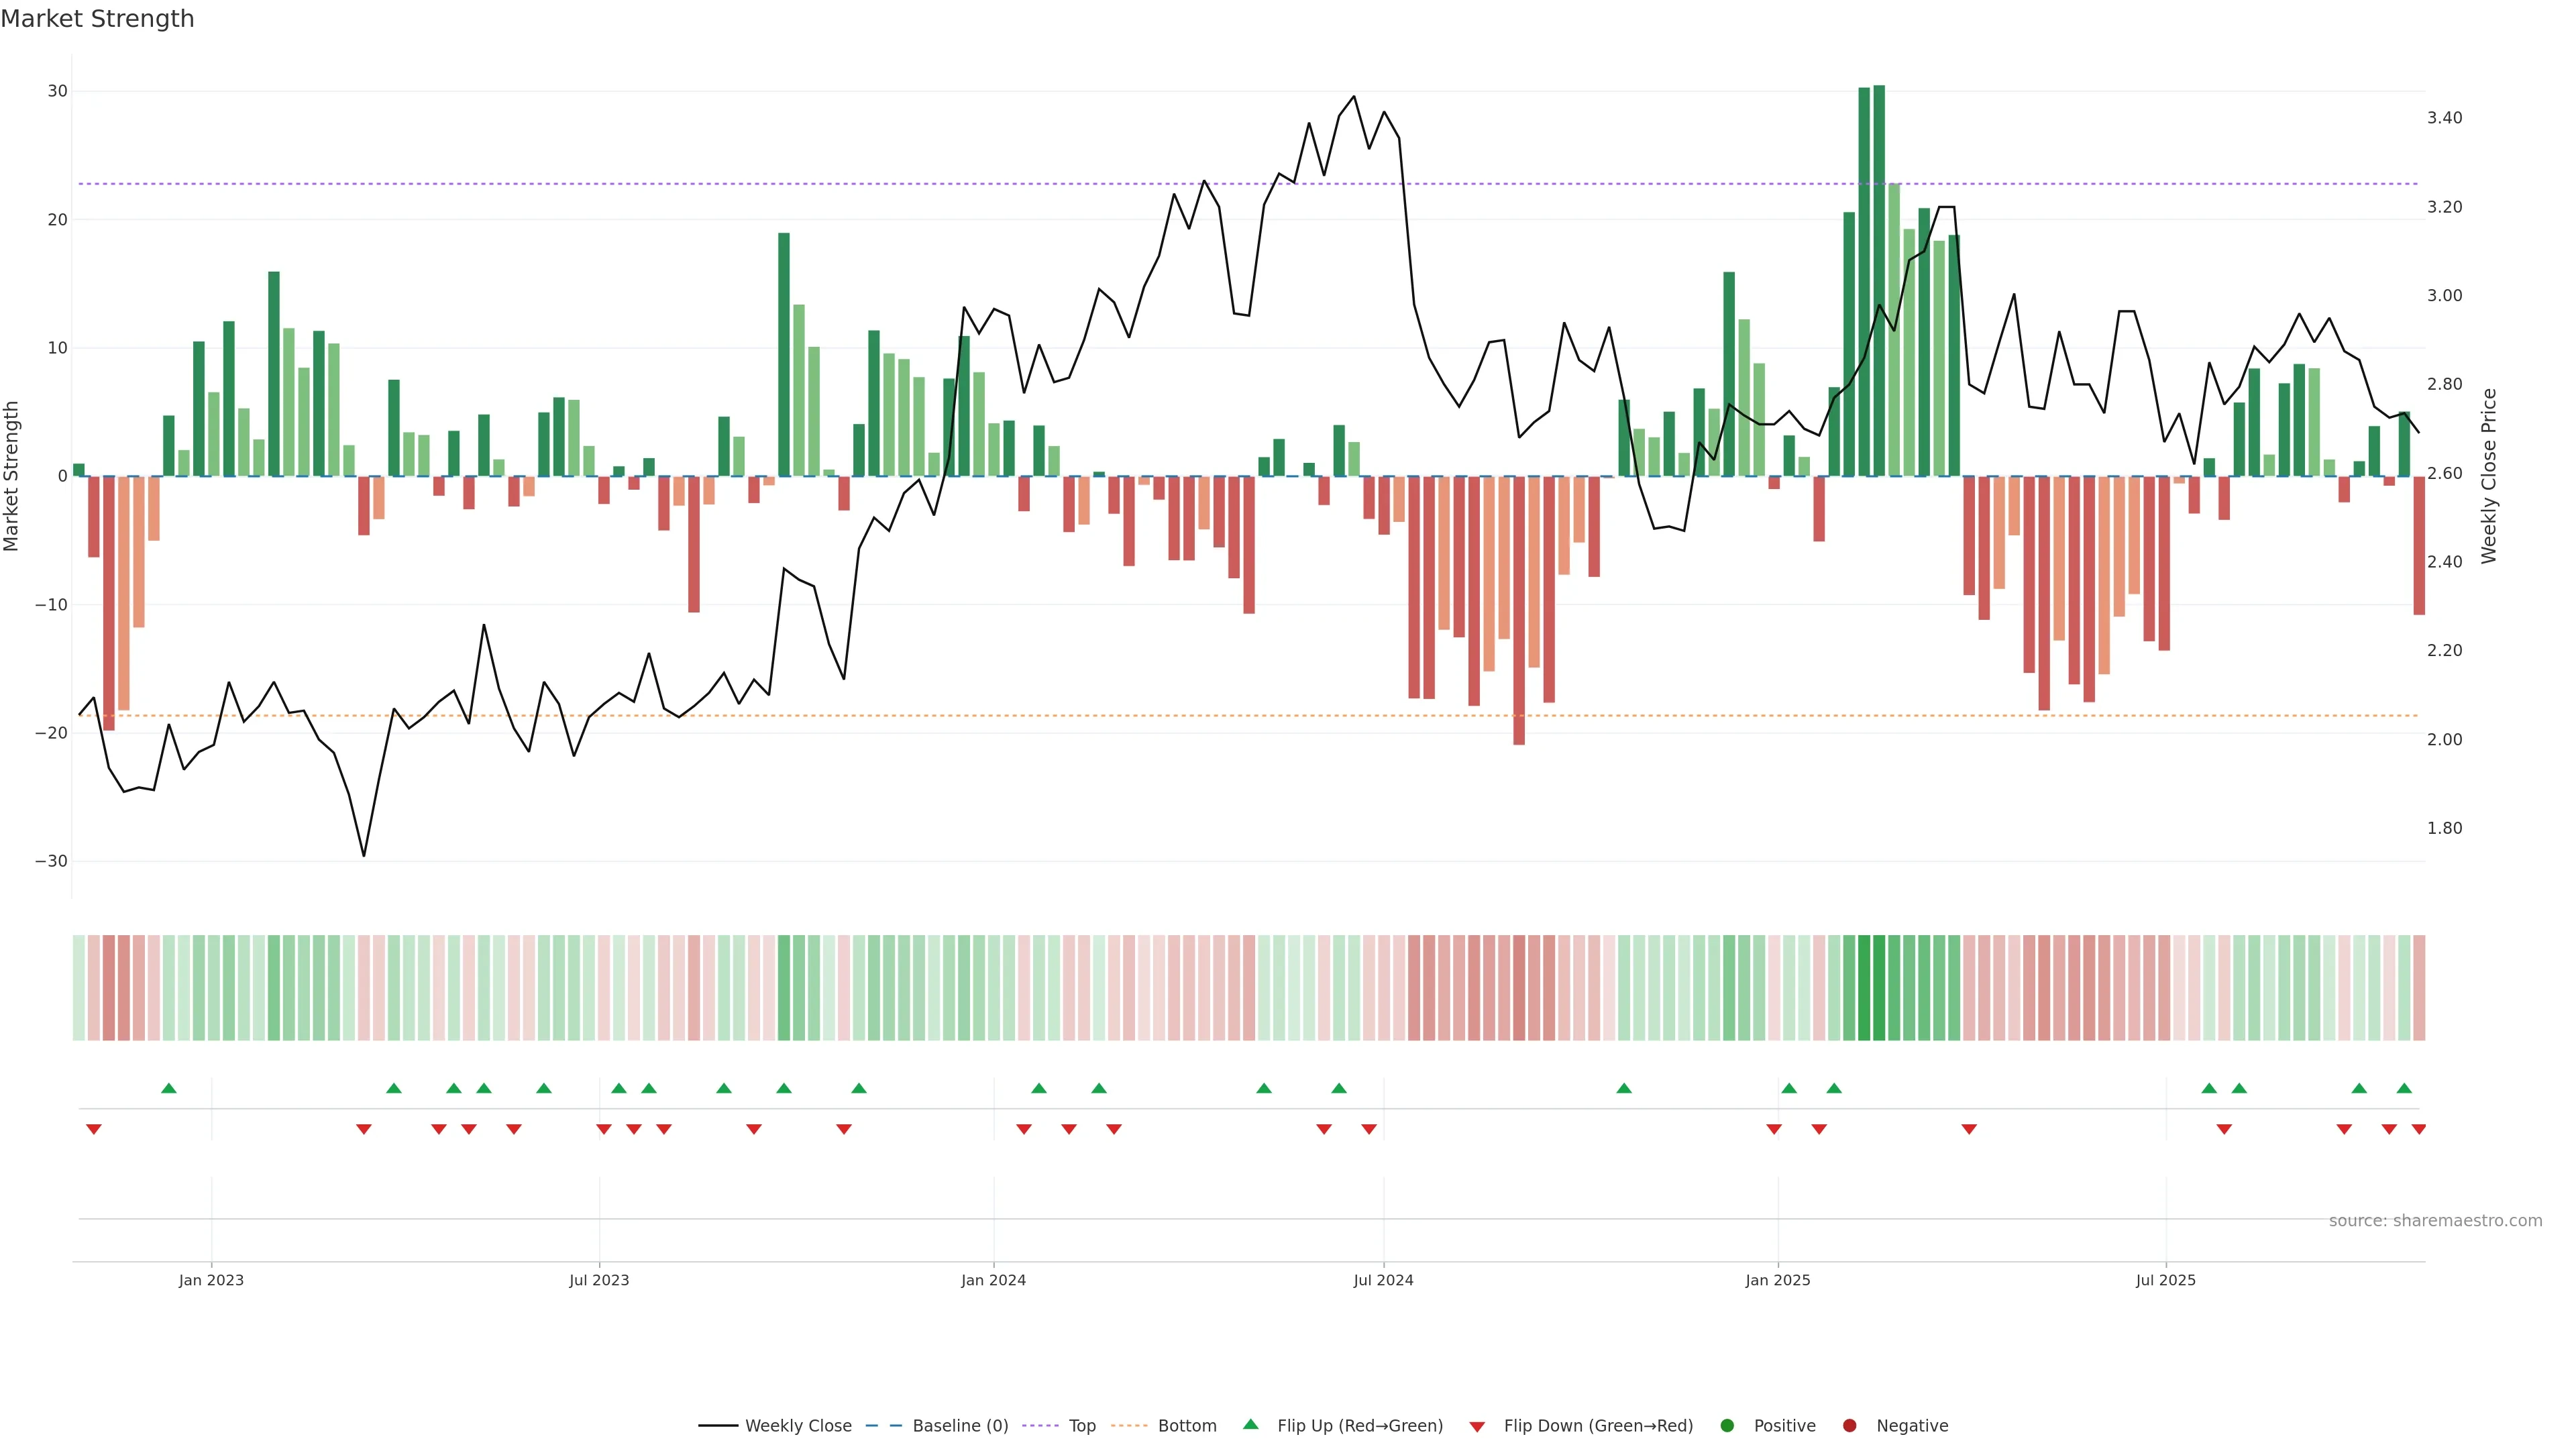Click the Positive green circle legend icon
2576x1449 pixels.
(1727, 1426)
